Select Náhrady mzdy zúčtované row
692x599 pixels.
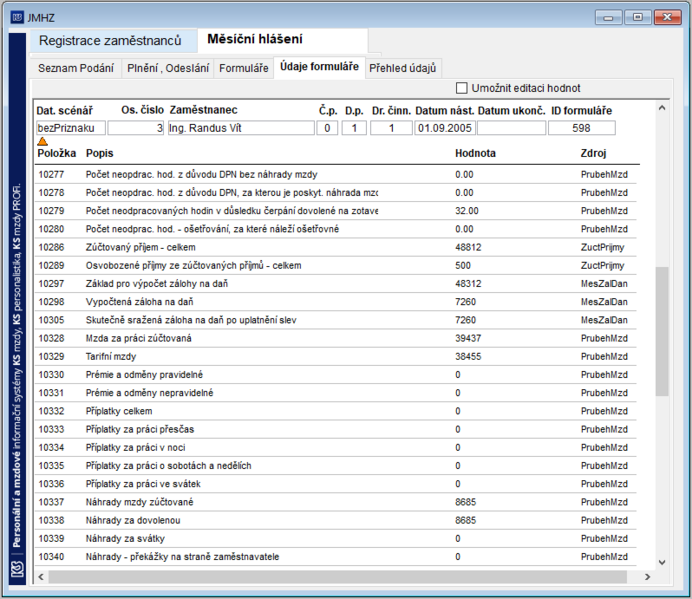tap(335, 502)
